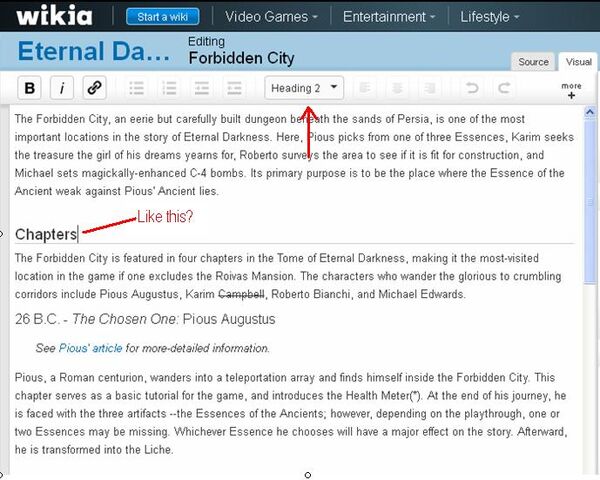Apply bulleted list formatting

pos(136,88)
